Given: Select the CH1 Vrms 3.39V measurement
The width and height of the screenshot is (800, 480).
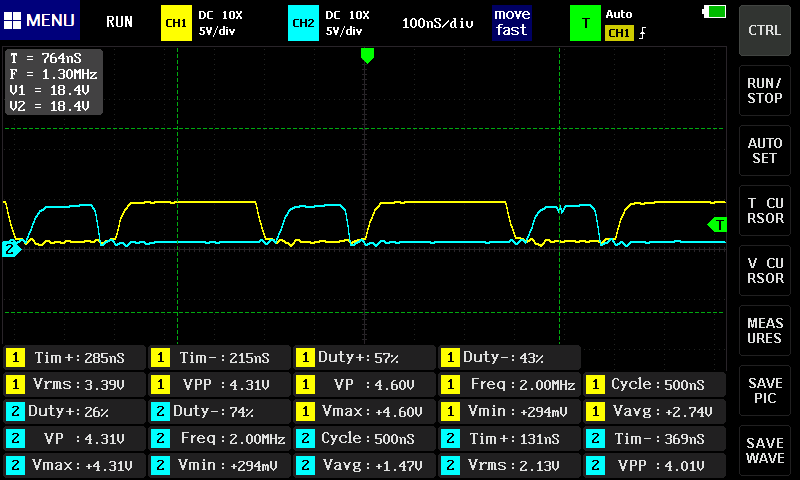Looking at the screenshot, I should (x=74, y=384).
